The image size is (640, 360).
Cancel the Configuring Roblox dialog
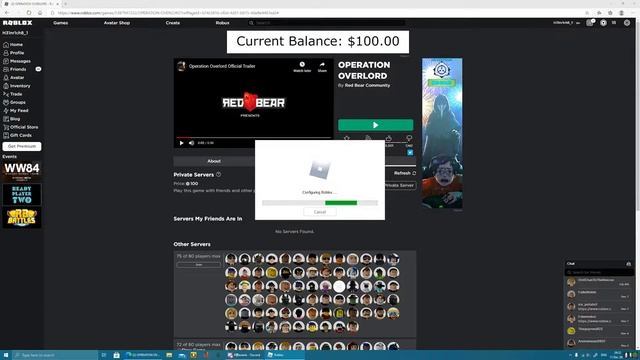(x=320, y=212)
